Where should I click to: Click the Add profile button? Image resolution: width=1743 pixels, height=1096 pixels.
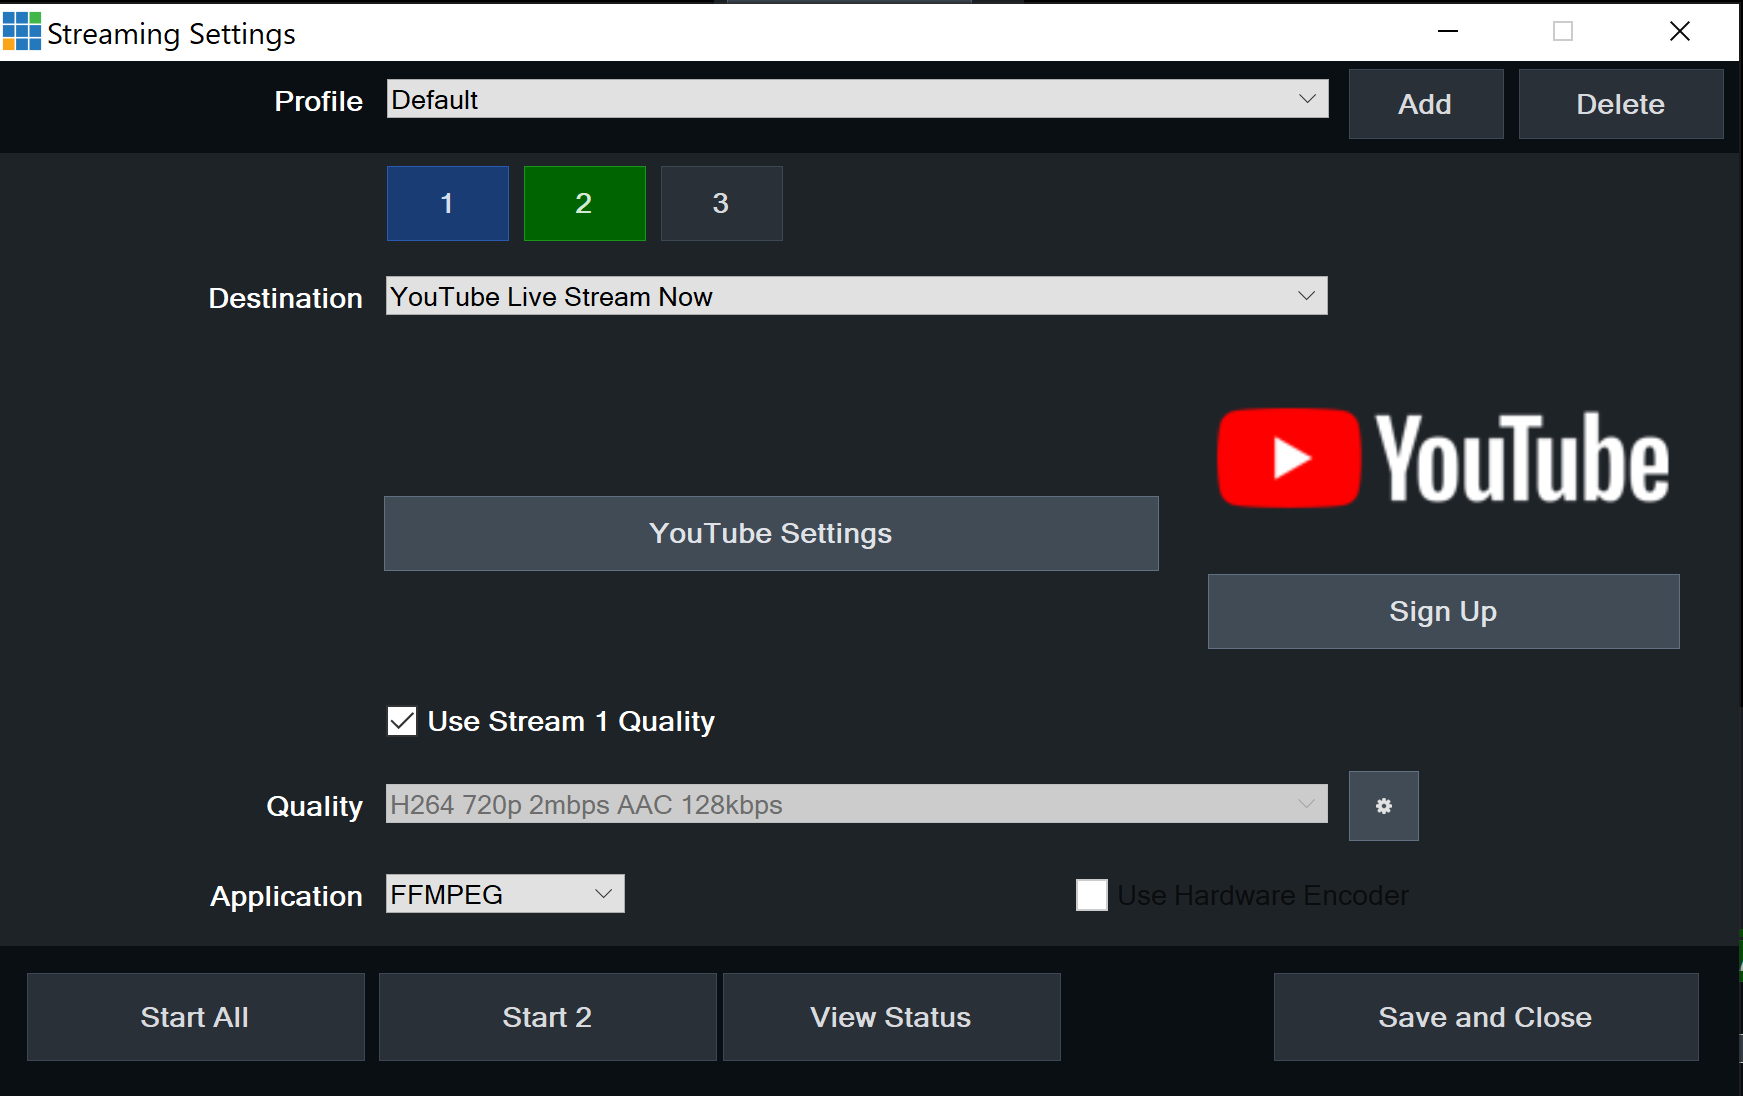point(1425,104)
